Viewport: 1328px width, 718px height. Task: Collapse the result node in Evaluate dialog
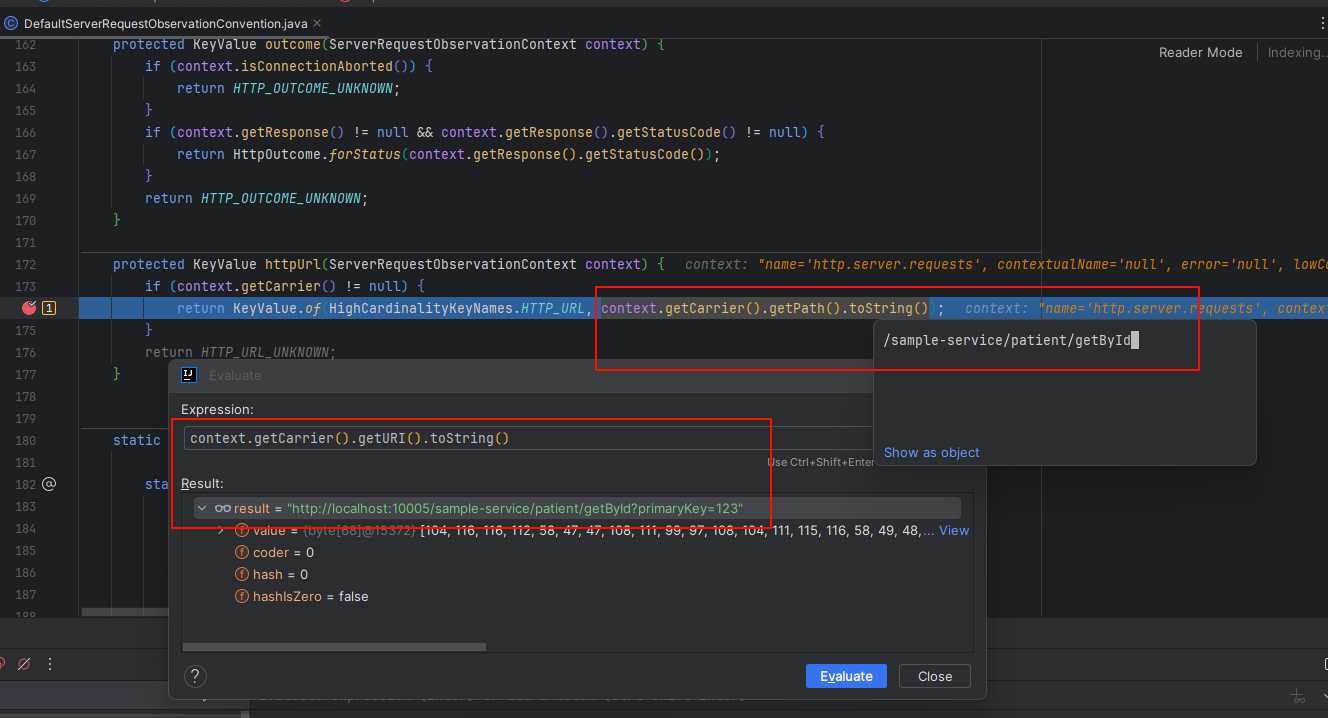[203, 508]
